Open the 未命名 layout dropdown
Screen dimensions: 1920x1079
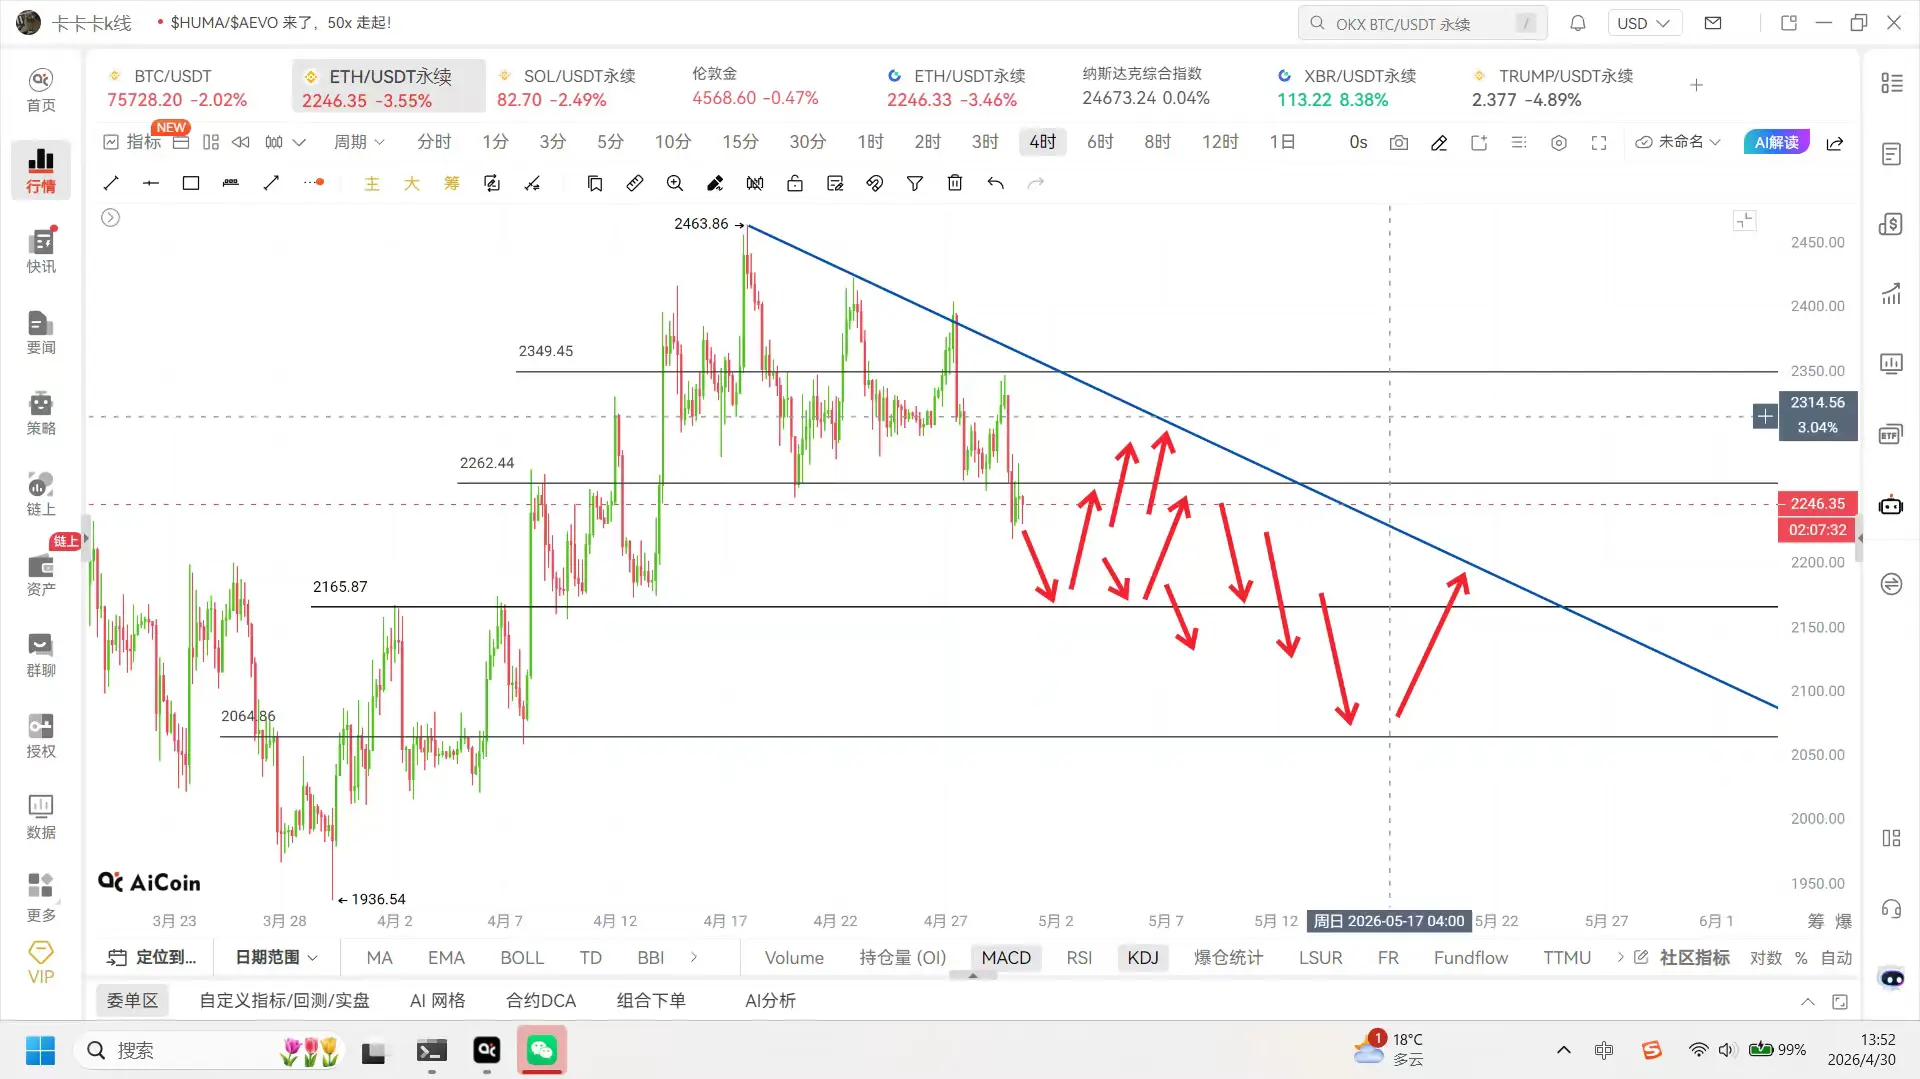[x=1678, y=142]
